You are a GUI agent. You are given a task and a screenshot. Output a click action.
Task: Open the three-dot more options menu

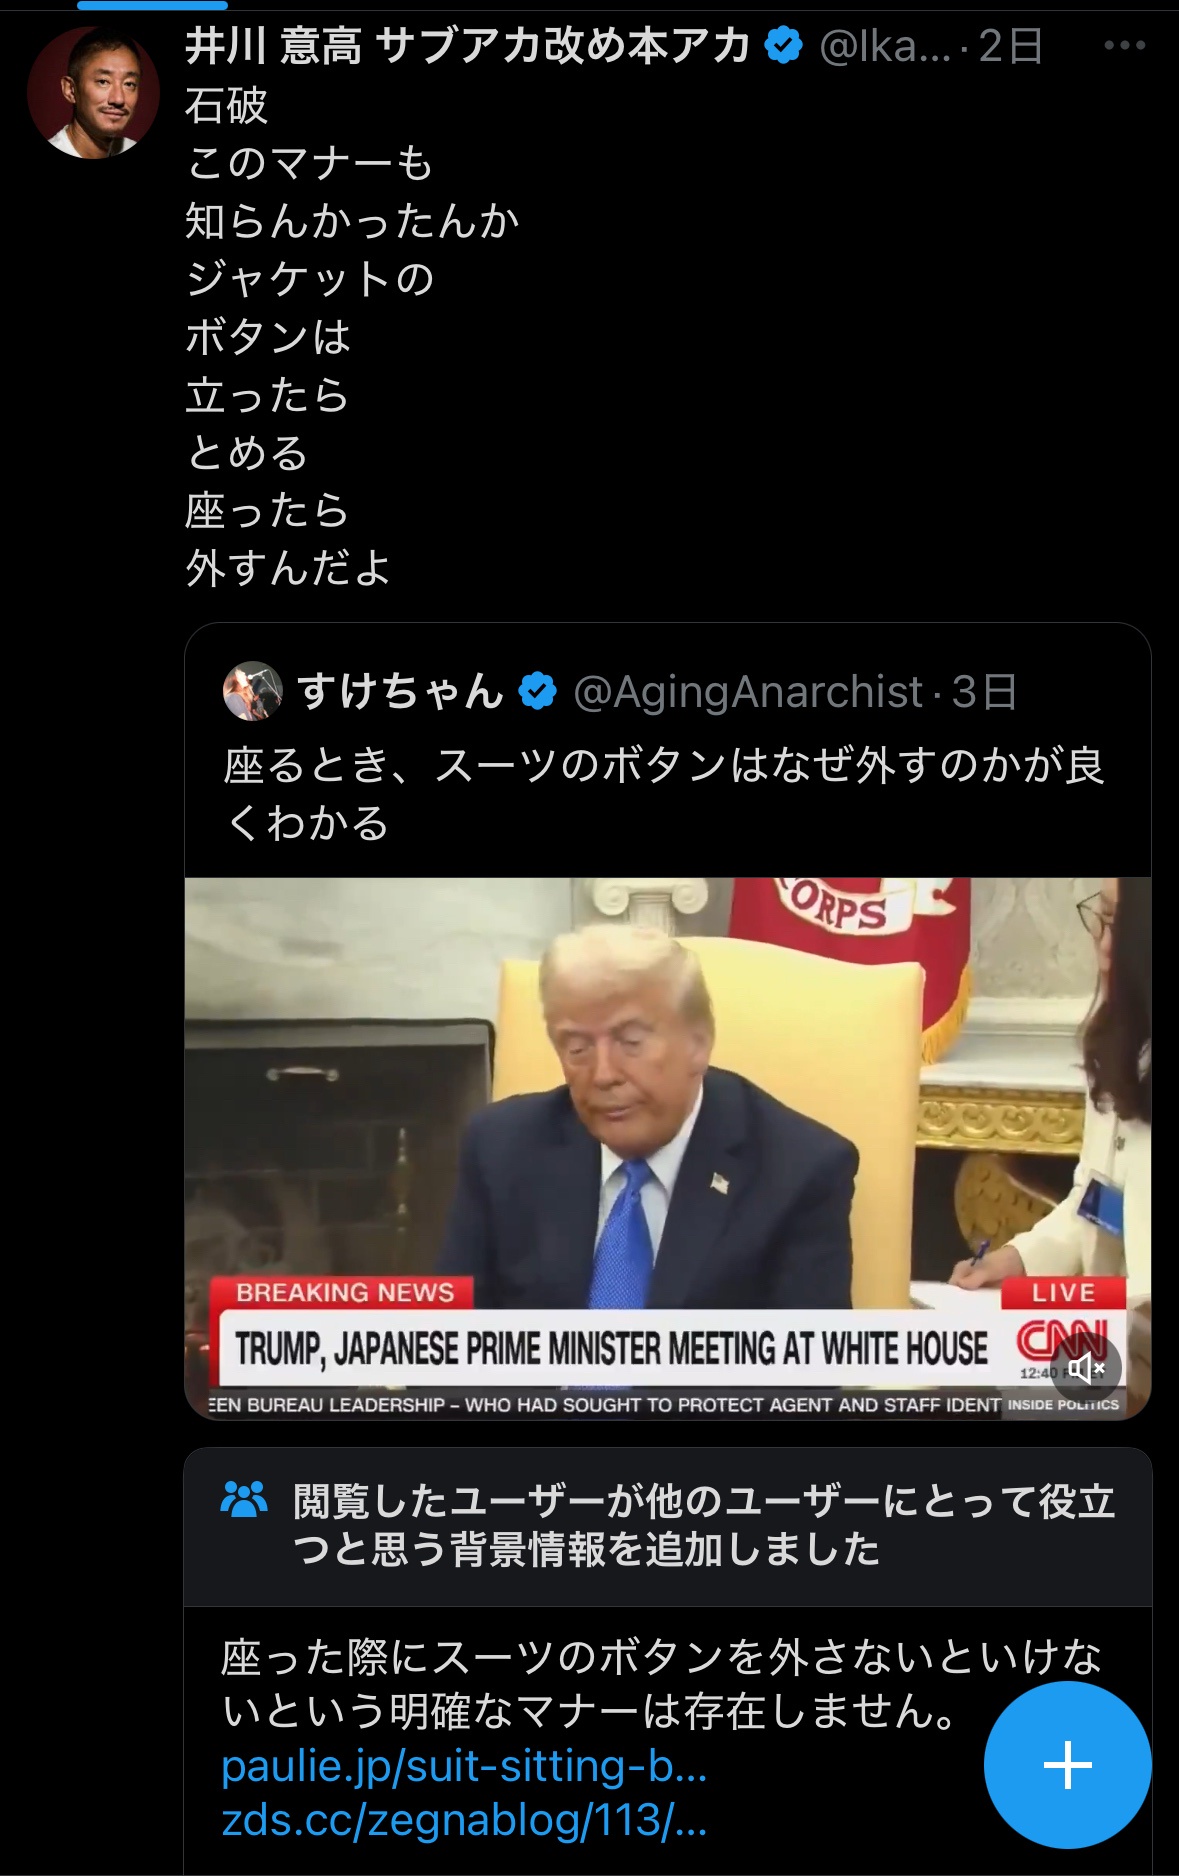coord(1124,46)
